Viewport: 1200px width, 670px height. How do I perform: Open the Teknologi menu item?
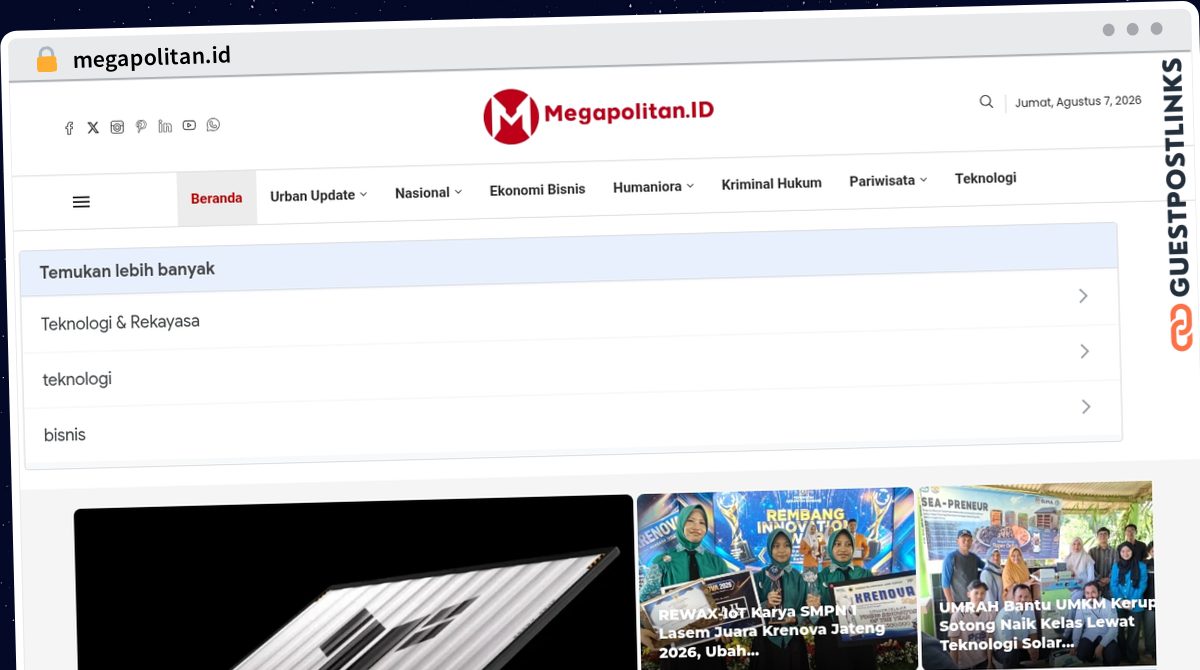click(x=985, y=178)
